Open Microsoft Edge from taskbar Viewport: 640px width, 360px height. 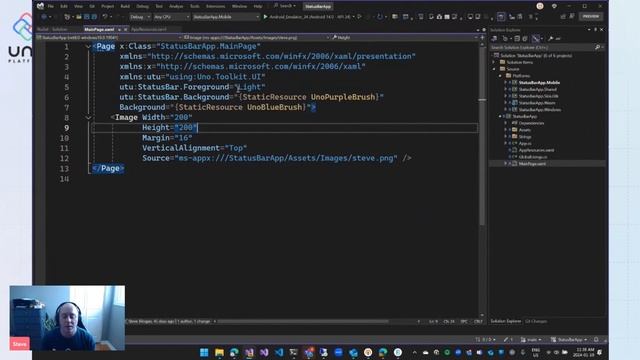tap(234, 352)
